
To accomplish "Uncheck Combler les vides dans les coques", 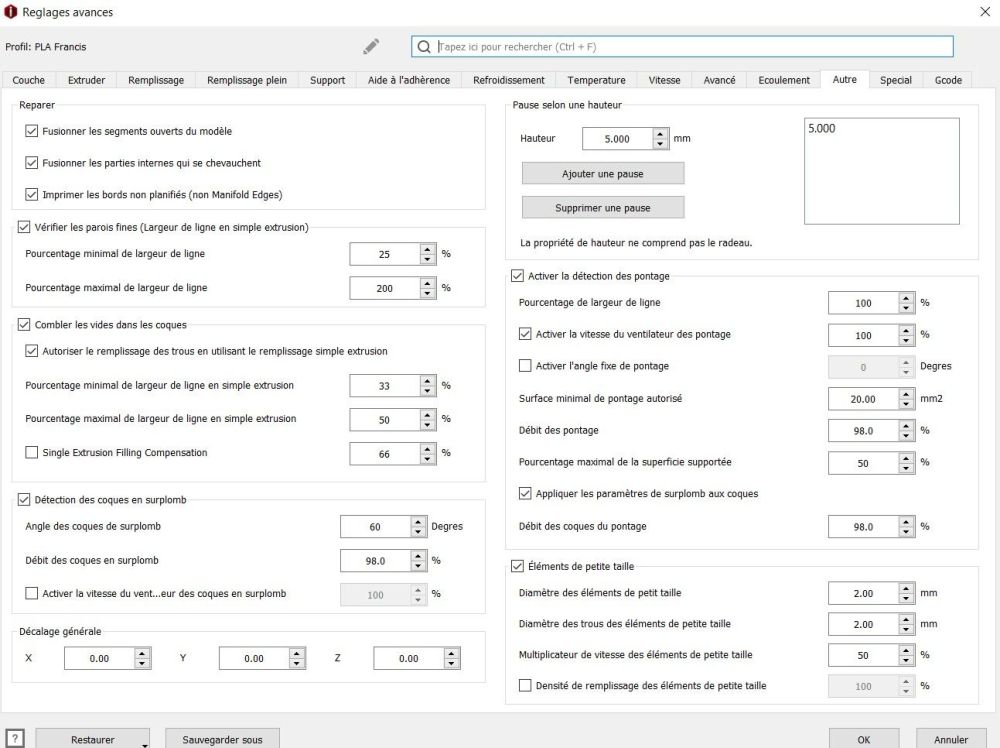I will pos(24,325).
